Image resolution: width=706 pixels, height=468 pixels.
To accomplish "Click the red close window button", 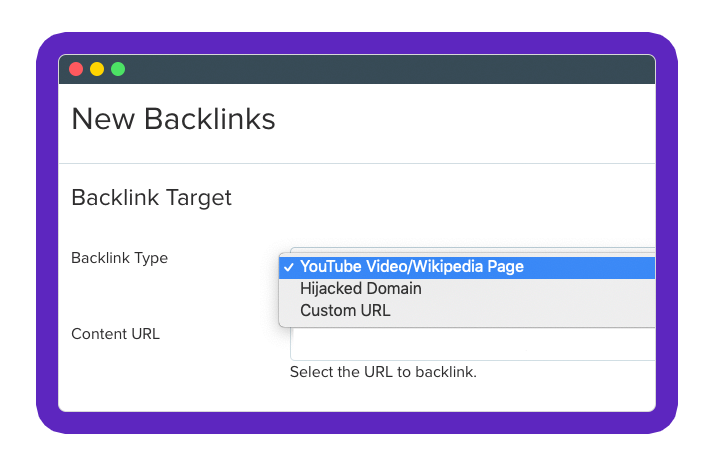I will [76, 69].
